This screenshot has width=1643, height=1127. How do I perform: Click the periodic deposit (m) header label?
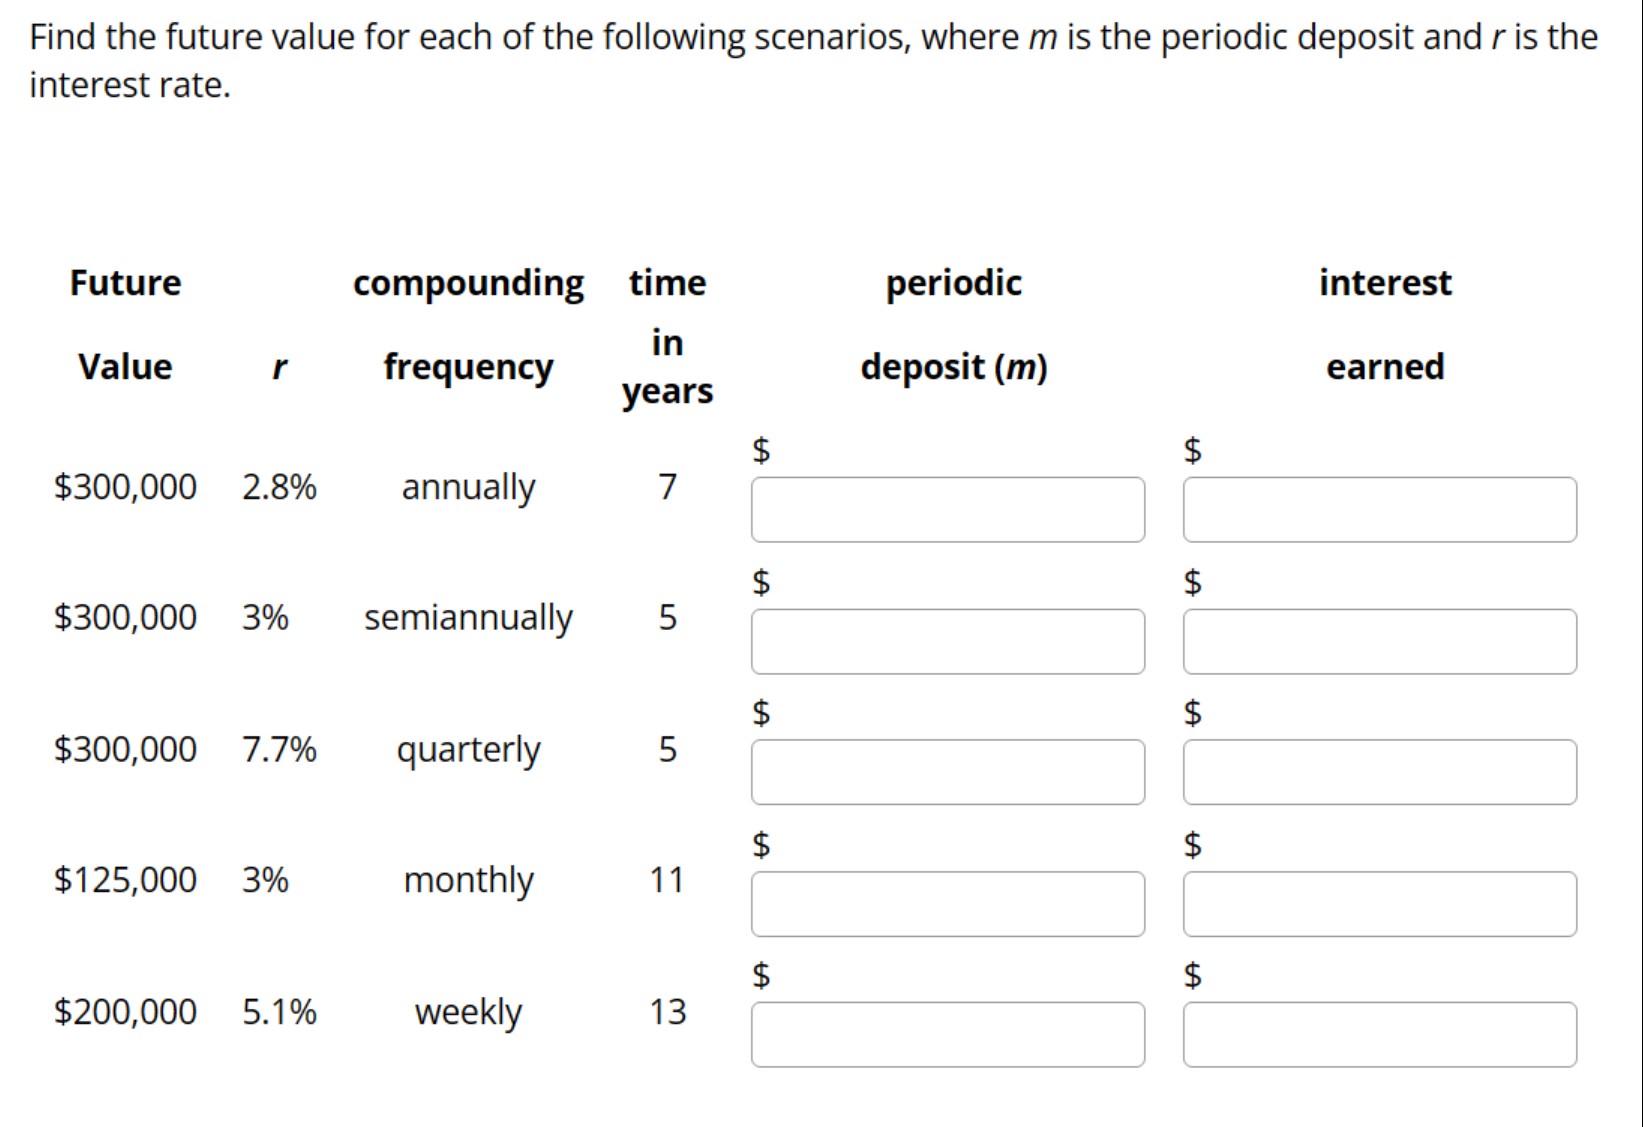tap(952, 324)
